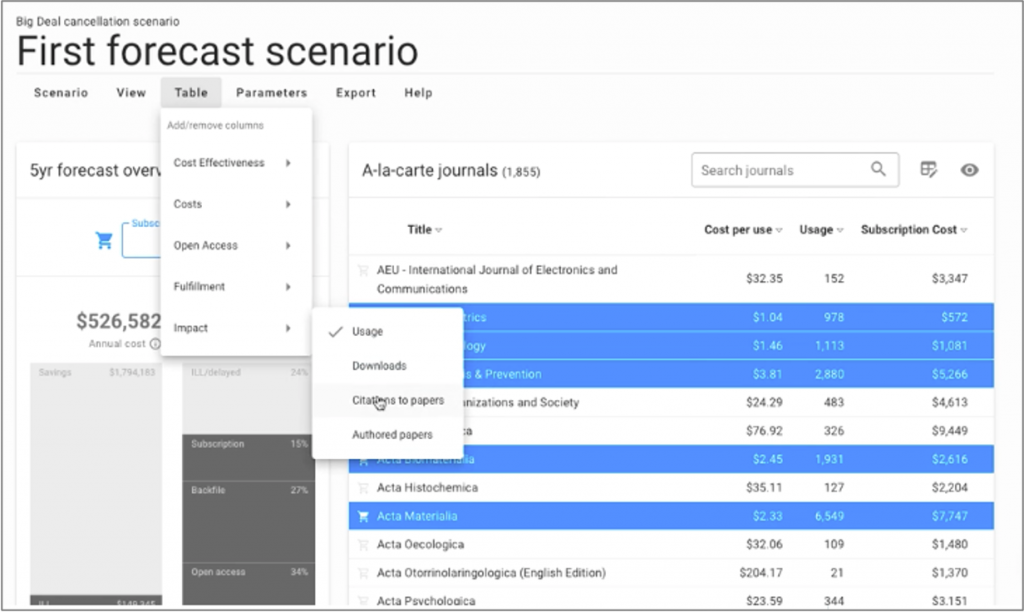
Task: Sort by the Usage column header
Action: 822,229
